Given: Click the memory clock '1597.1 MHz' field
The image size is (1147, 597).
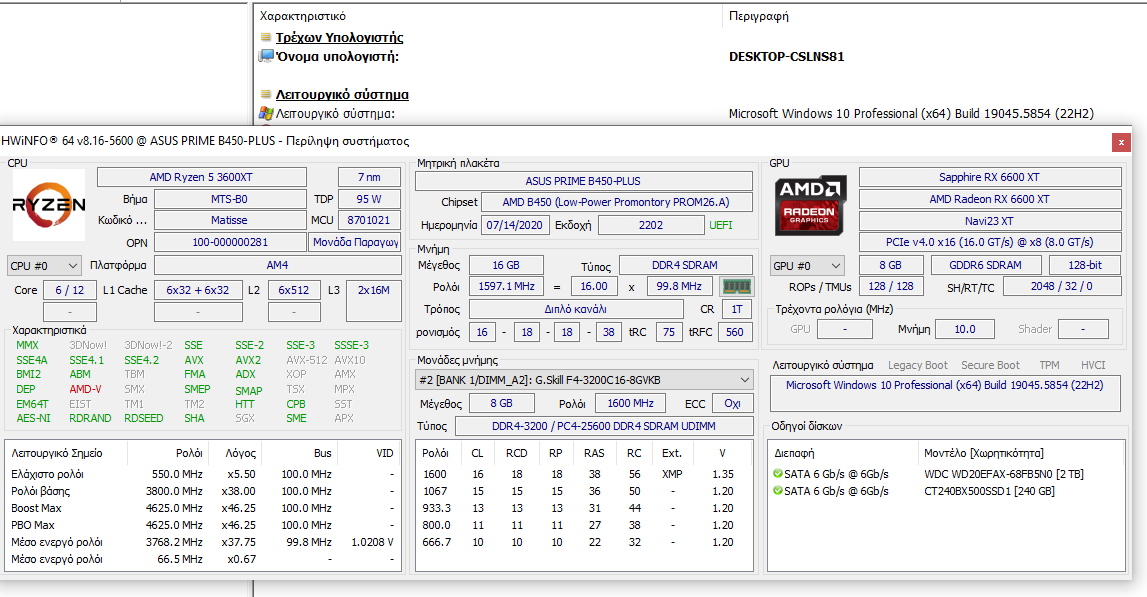Looking at the screenshot, I should [507, 286].
